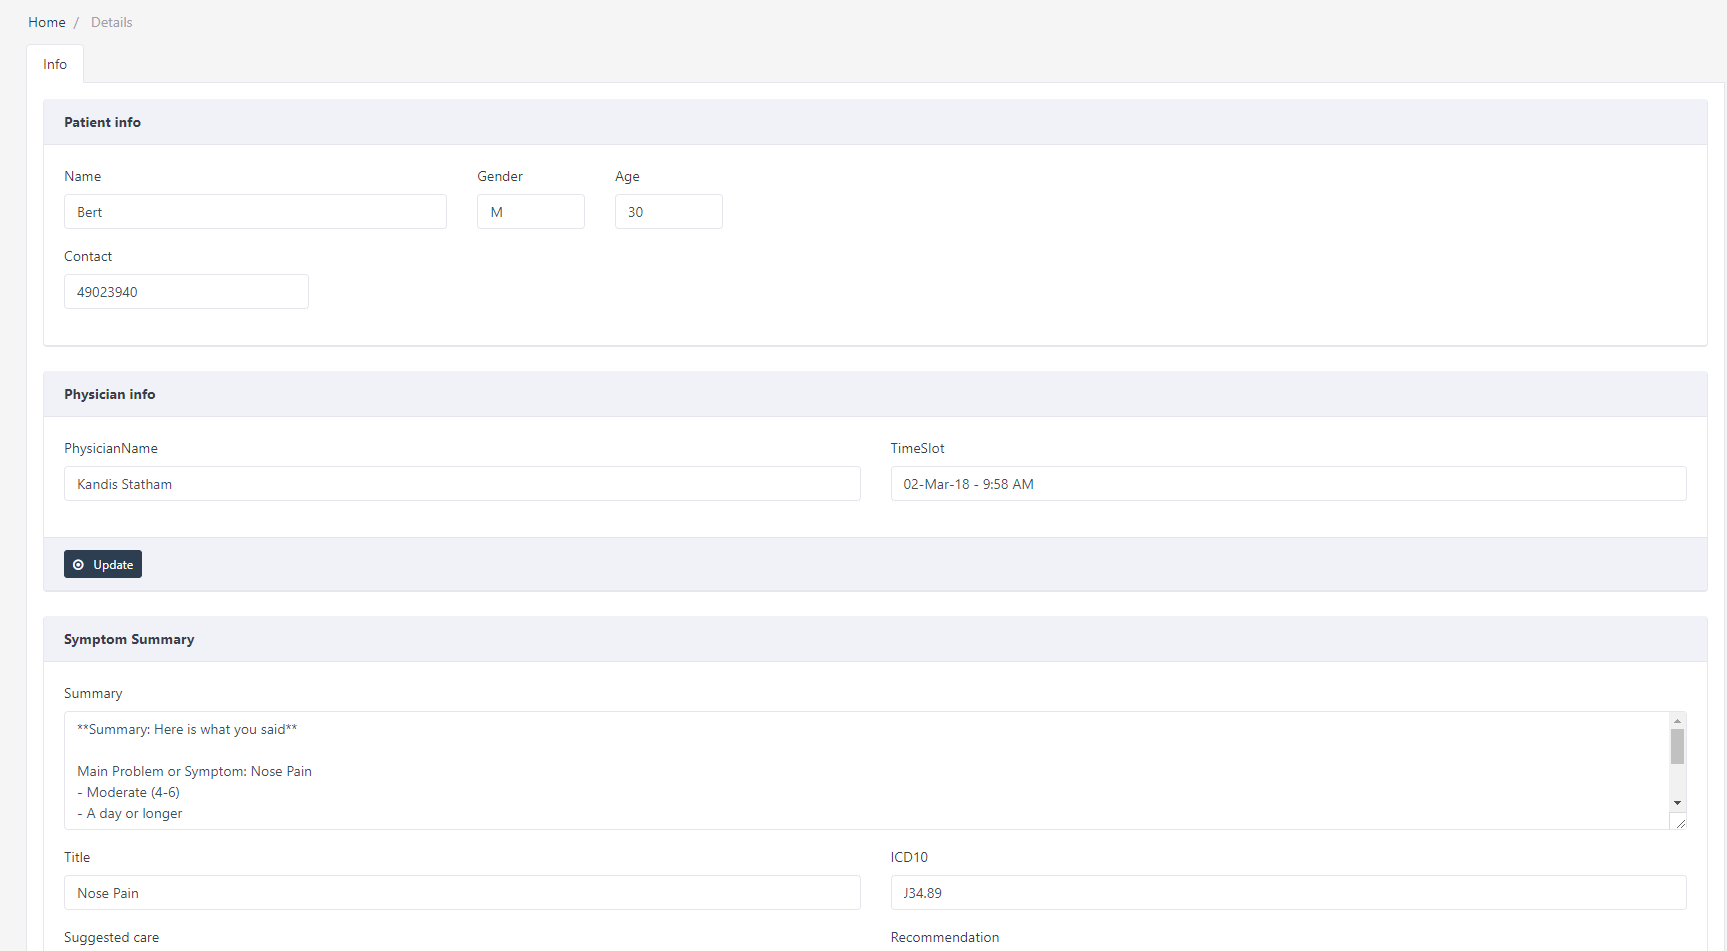This screenshot has width=1727, height=951.
Task: Click the TimeSlot label
Action: coord(917,448)
